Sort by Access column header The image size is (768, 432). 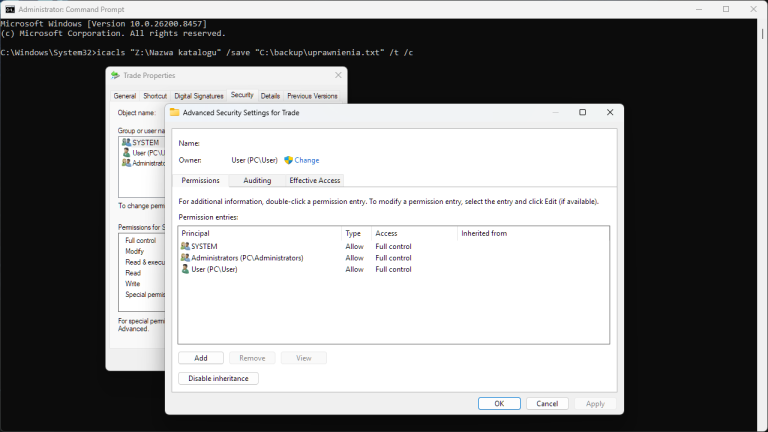tap(414, 234)
